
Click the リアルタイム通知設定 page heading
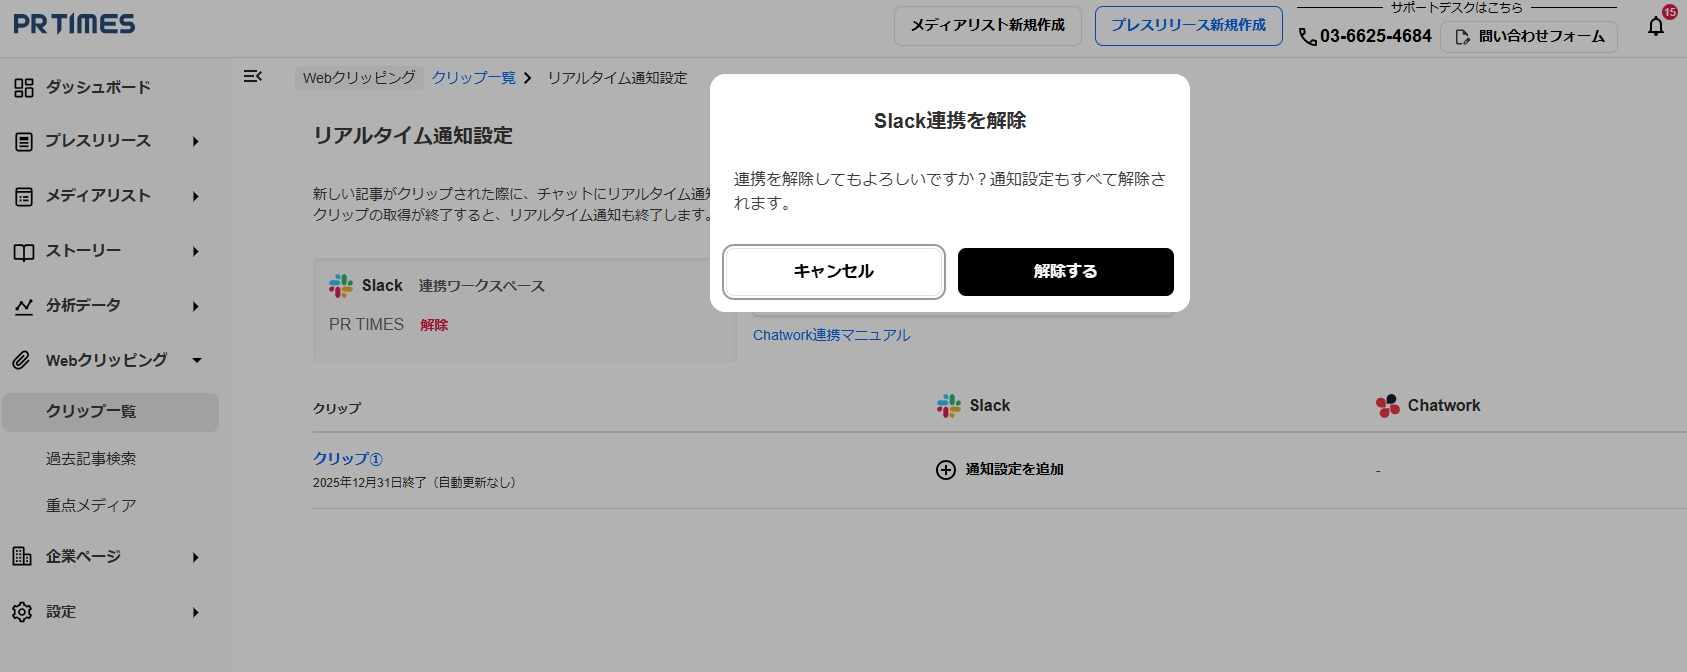pos(413,136)
